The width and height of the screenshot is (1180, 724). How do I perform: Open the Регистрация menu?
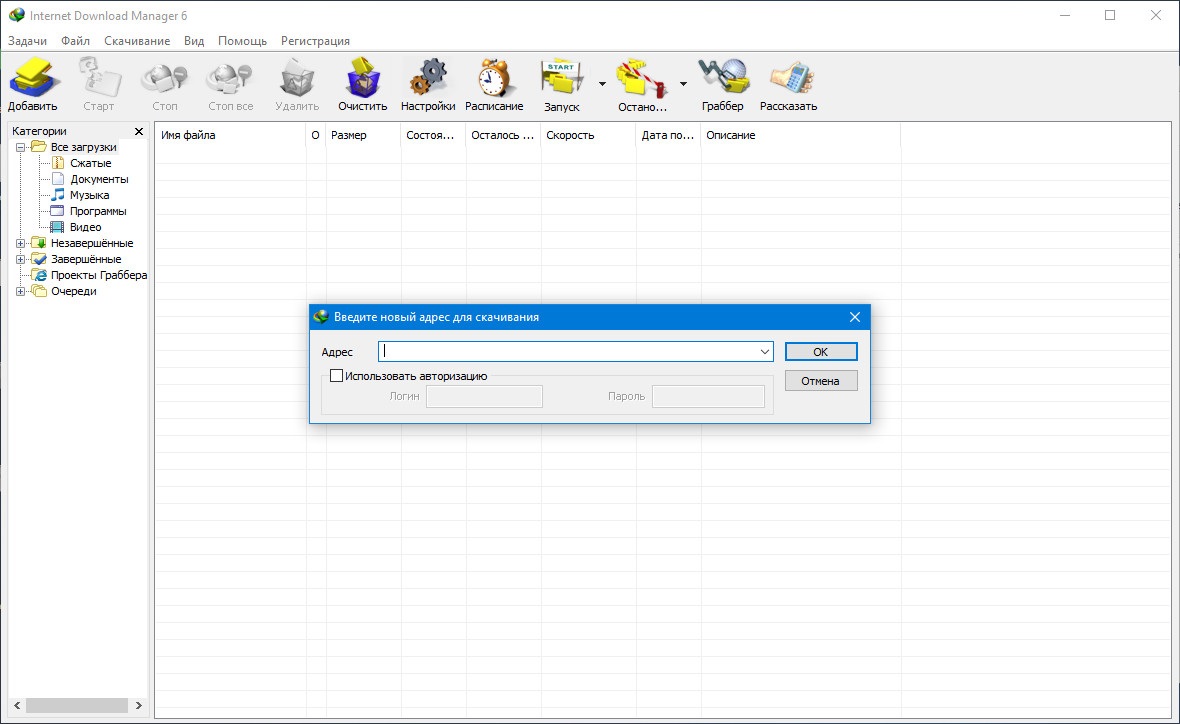(x=315, y=41)
